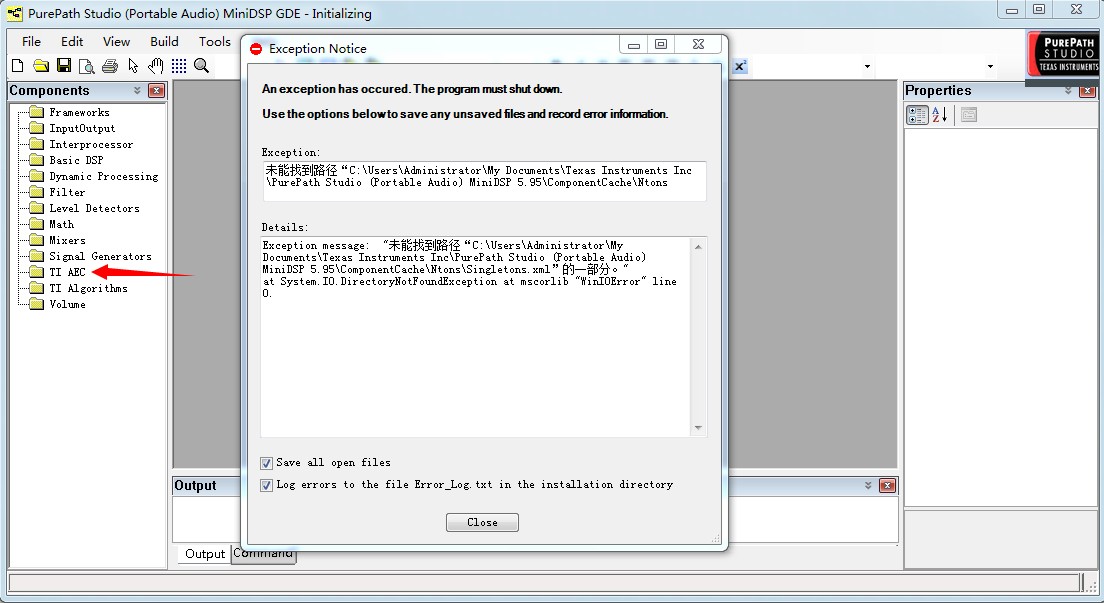Screen dimensions: 1104x603
Task: Click PurePath Studio title bar app icon
Action: pos(14,13)
